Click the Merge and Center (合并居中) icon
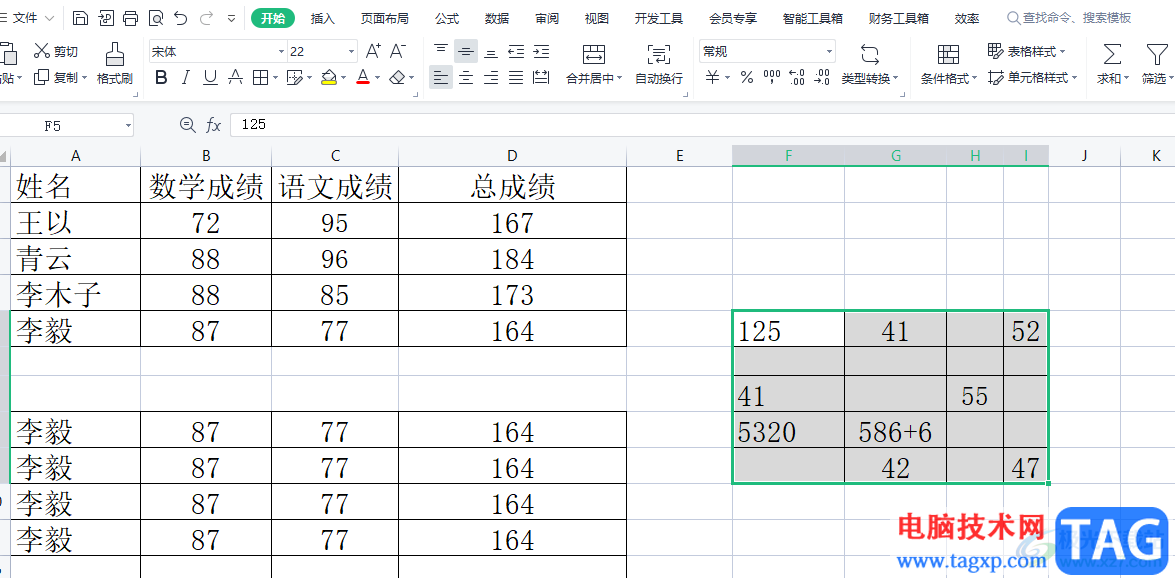 coord(594,54)
